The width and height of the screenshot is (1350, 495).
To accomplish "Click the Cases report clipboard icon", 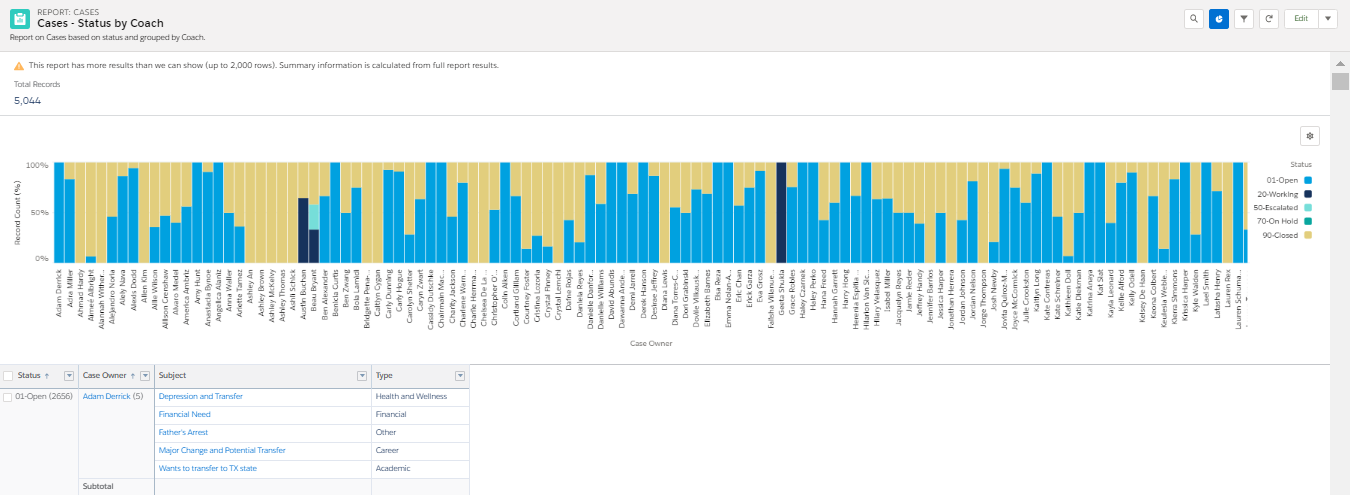I will pyautogui.click(x=19, y=18).
